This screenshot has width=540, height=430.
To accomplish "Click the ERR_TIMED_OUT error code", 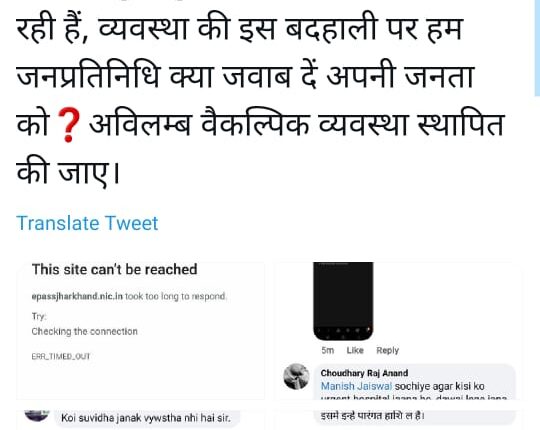I will (x=61, y=356).
